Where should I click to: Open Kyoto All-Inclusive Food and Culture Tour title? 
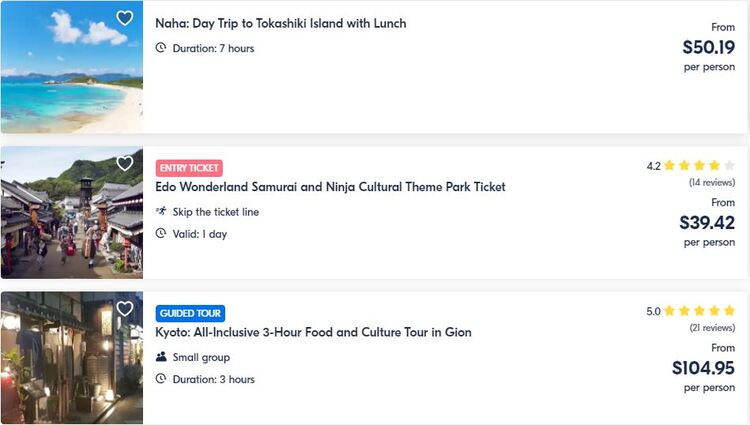[313, 332]
